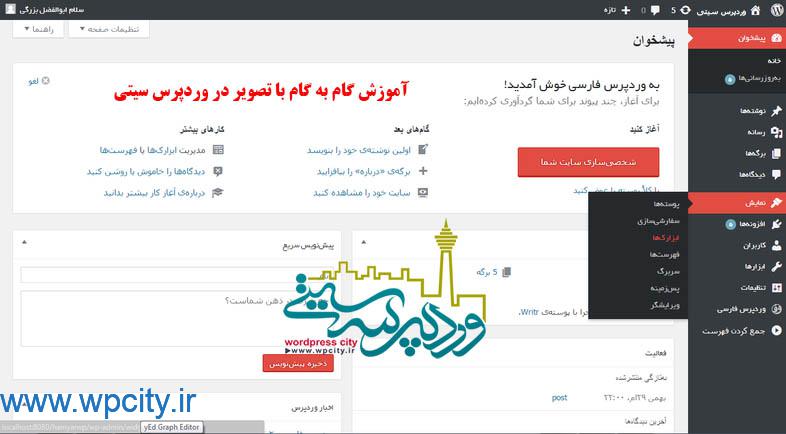Viewport: 786px width, 434px height.
Task: Click the وردپرس سیتی site name in admin bar
Action: [721, 11]
